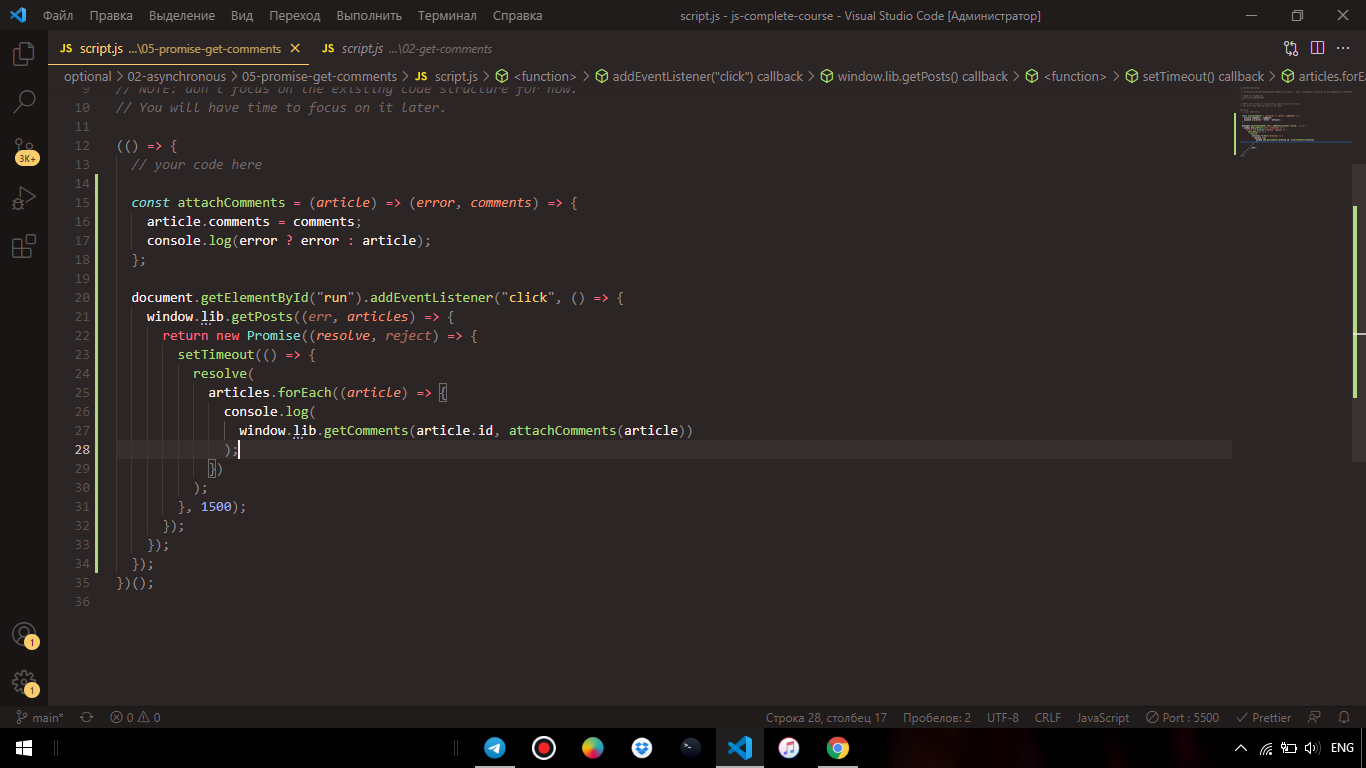Open '02-asynchronous' breadcrumb dropdown
The height and width of the screenshot is (768, 1366).
pos(177,76)
